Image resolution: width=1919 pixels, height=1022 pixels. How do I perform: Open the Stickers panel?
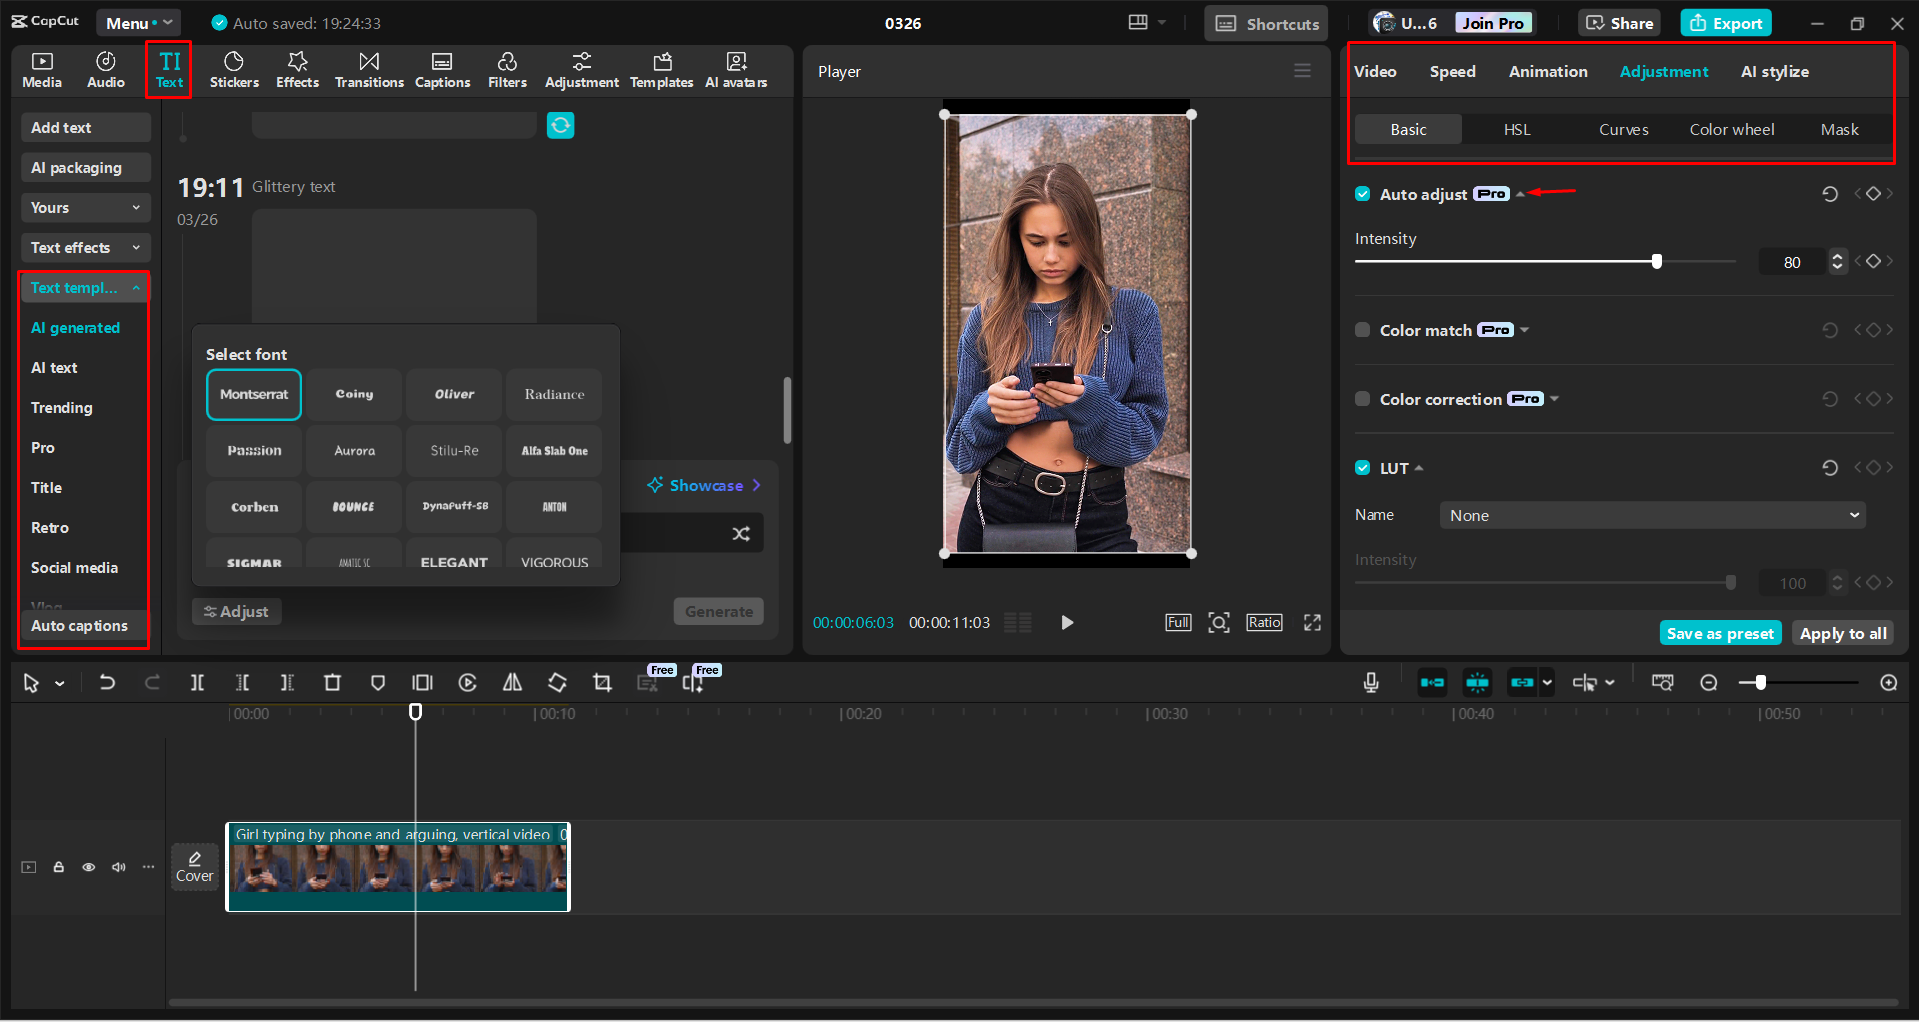(x=234, y=69)
